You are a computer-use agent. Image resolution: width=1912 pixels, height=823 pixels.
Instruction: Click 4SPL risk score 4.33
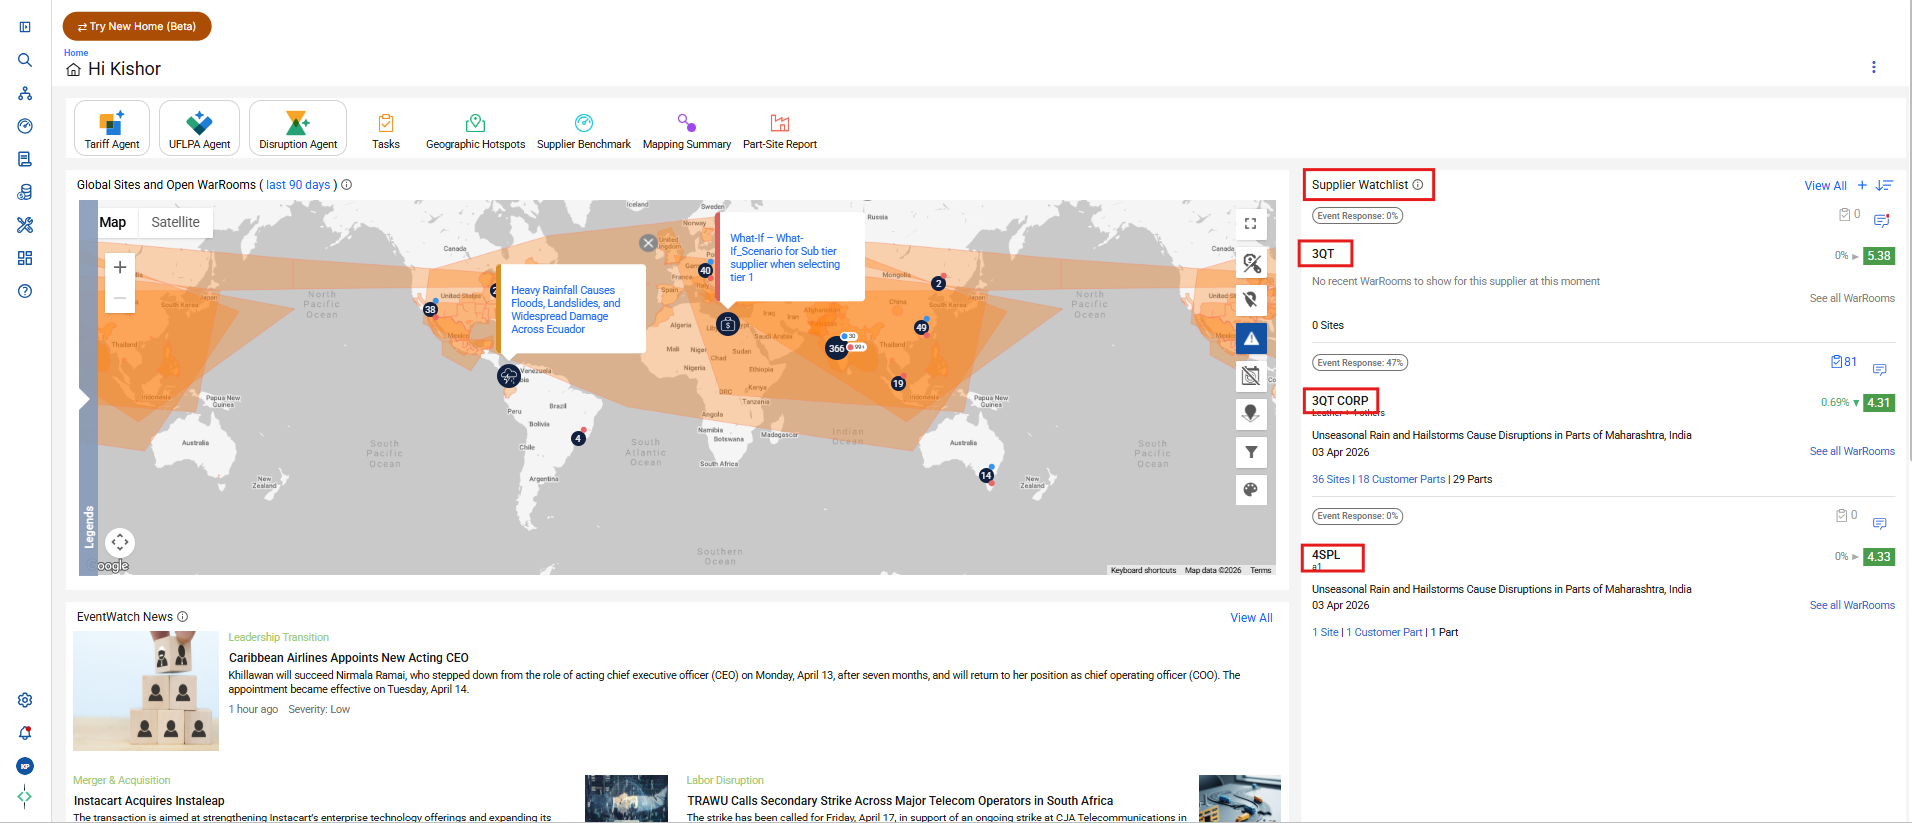pyautogui.click(x=1879, y=557)
